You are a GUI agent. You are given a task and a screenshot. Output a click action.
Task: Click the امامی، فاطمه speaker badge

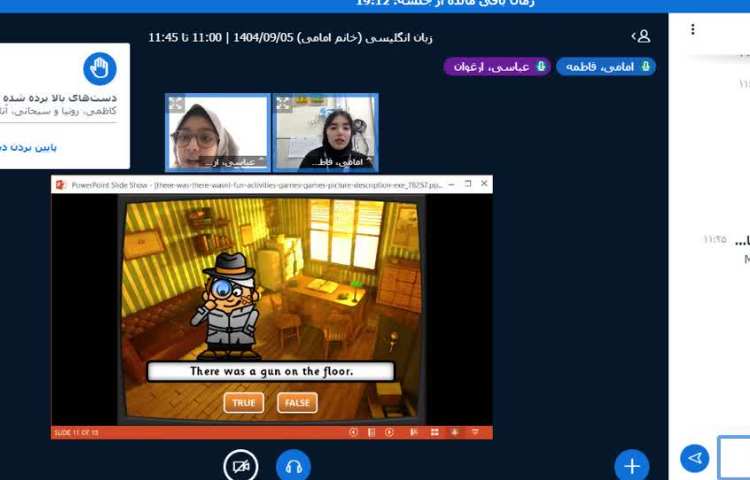point(606,66)
